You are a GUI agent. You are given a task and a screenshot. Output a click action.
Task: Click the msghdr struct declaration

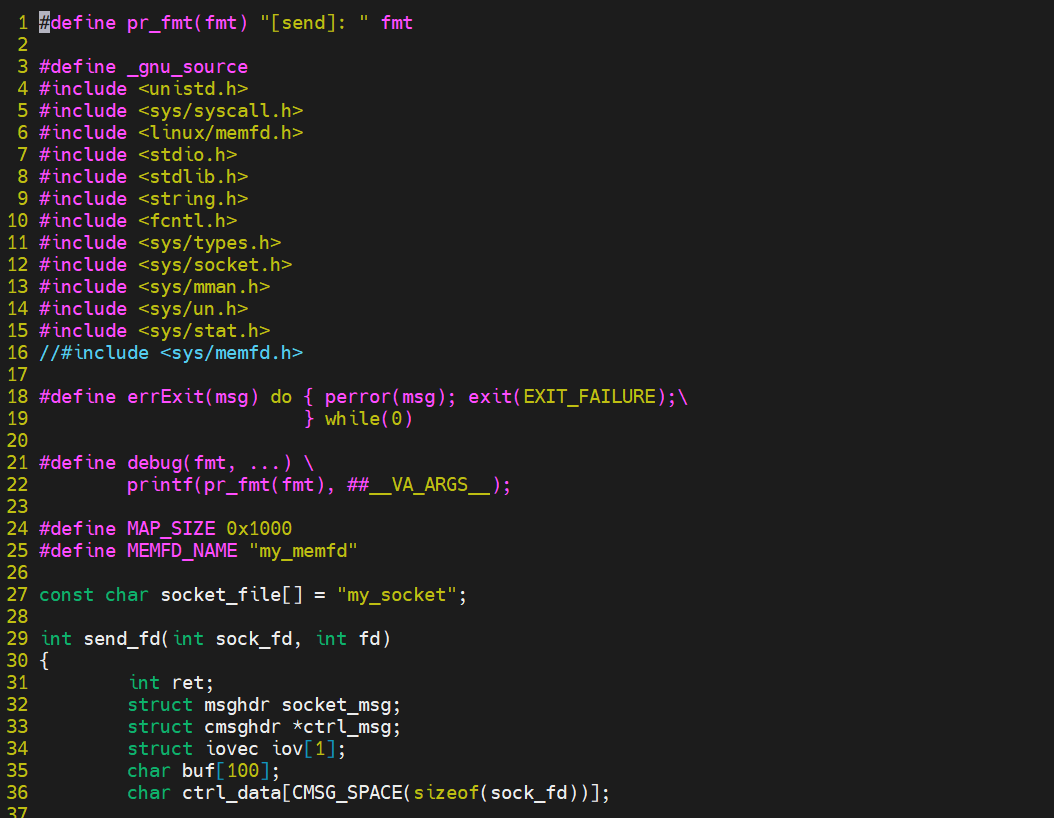237,704
